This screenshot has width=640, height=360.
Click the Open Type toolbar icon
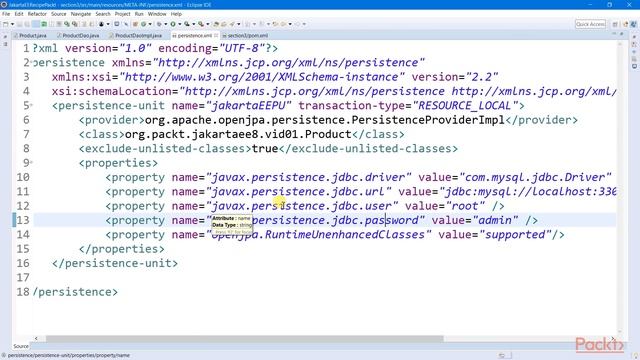[216, 24]
